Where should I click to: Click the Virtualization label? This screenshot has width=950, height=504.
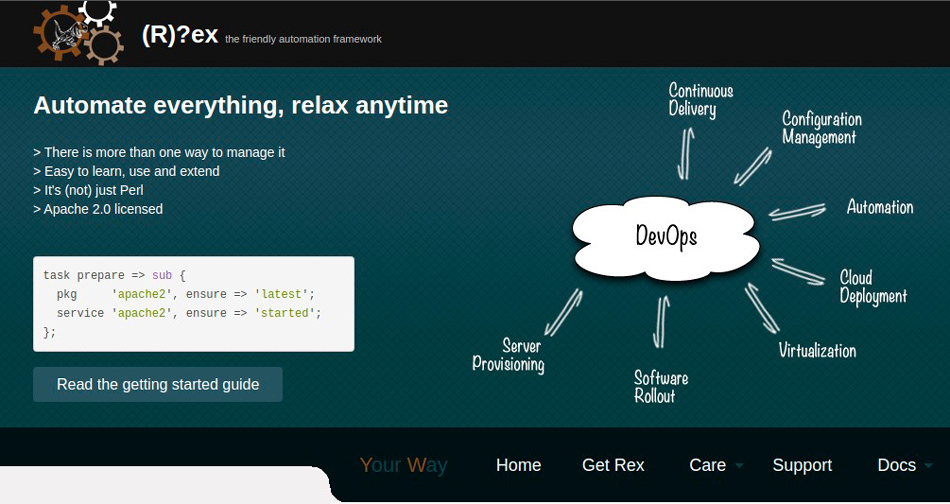pos(817,350)
